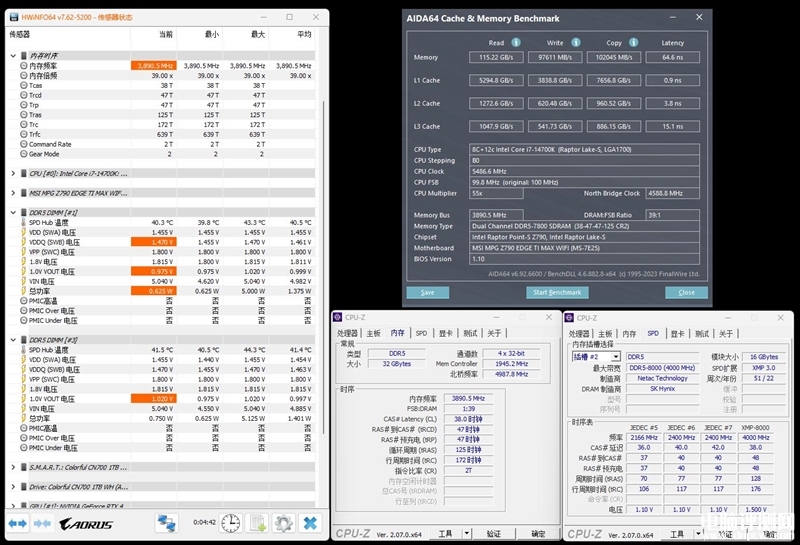Image resolution: width=800 pixels, height=545 pixels.
Task: Click the info icon next to Write in AIDA64
Action: [x=576, y=42]
